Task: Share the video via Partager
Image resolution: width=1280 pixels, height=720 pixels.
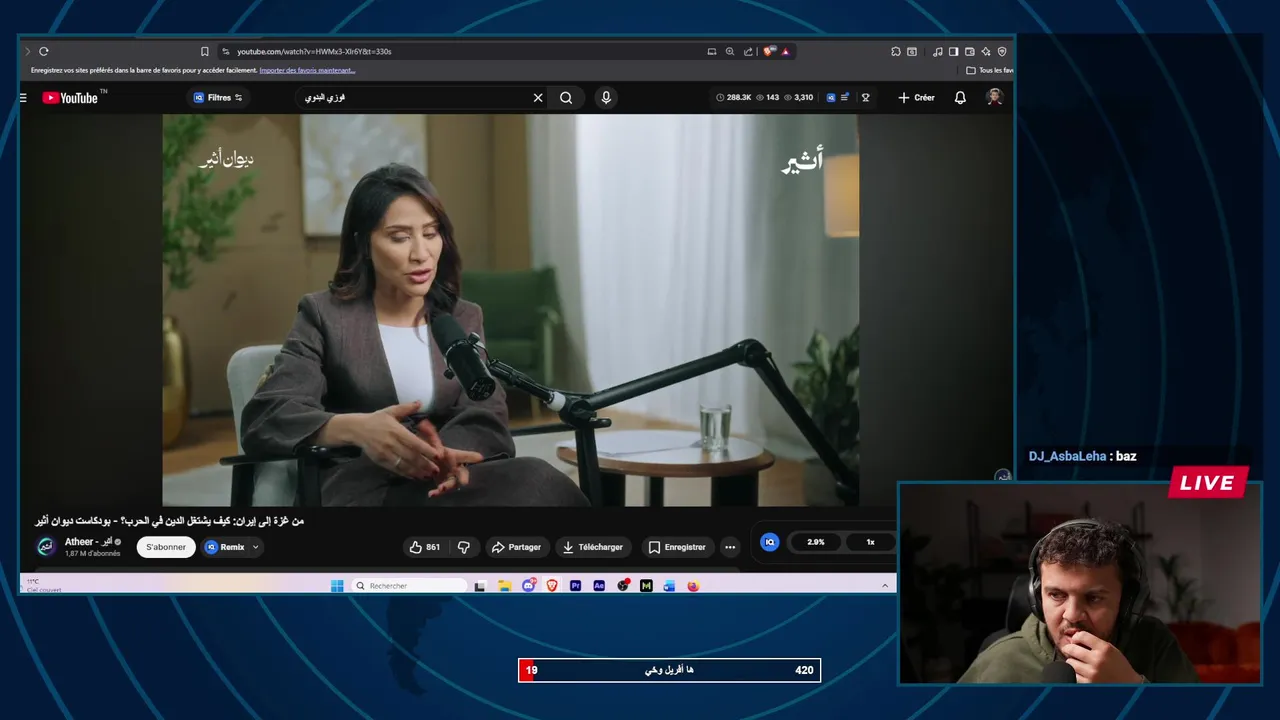Action: [516, 547]
